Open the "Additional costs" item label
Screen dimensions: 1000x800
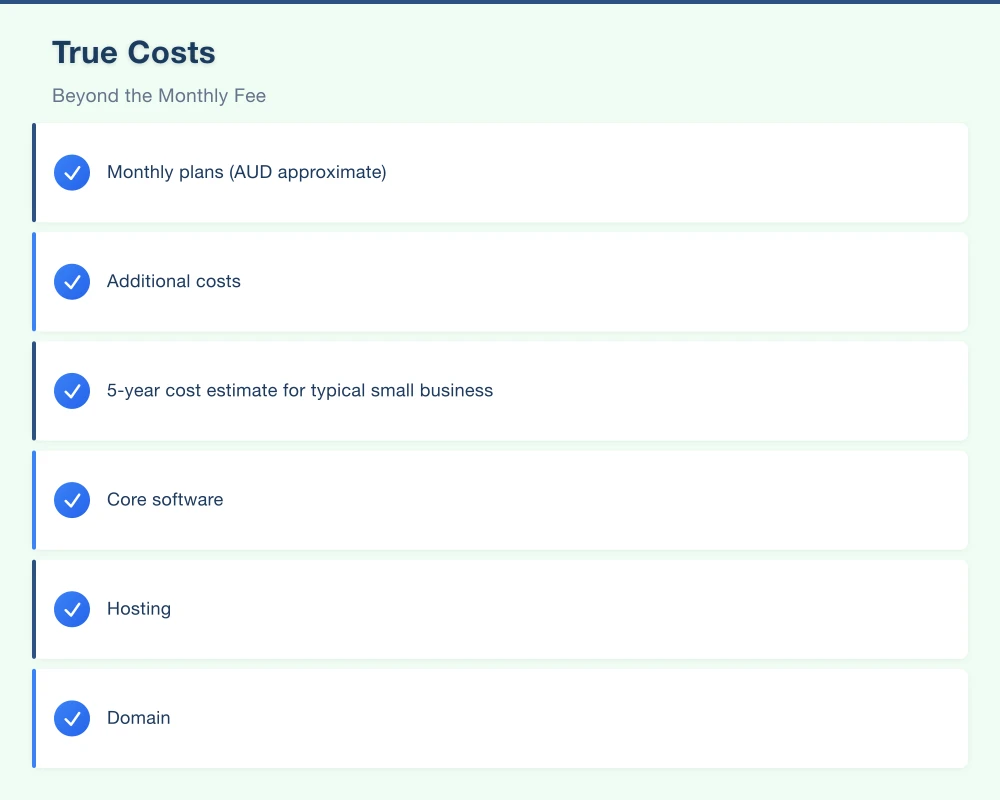pos(174,282)
